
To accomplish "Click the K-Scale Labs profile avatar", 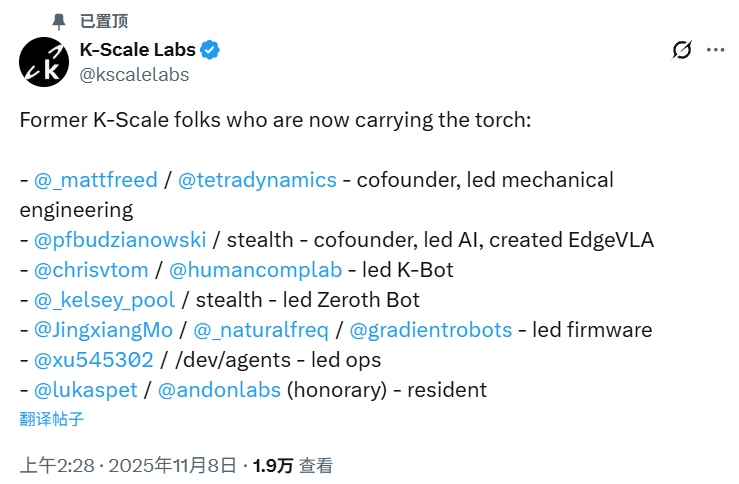I will 44,62.
